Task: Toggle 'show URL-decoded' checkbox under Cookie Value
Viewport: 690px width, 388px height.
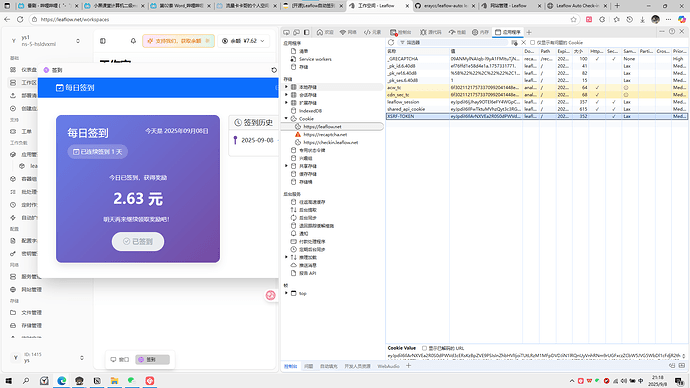Action: click(x=425, y=348)
